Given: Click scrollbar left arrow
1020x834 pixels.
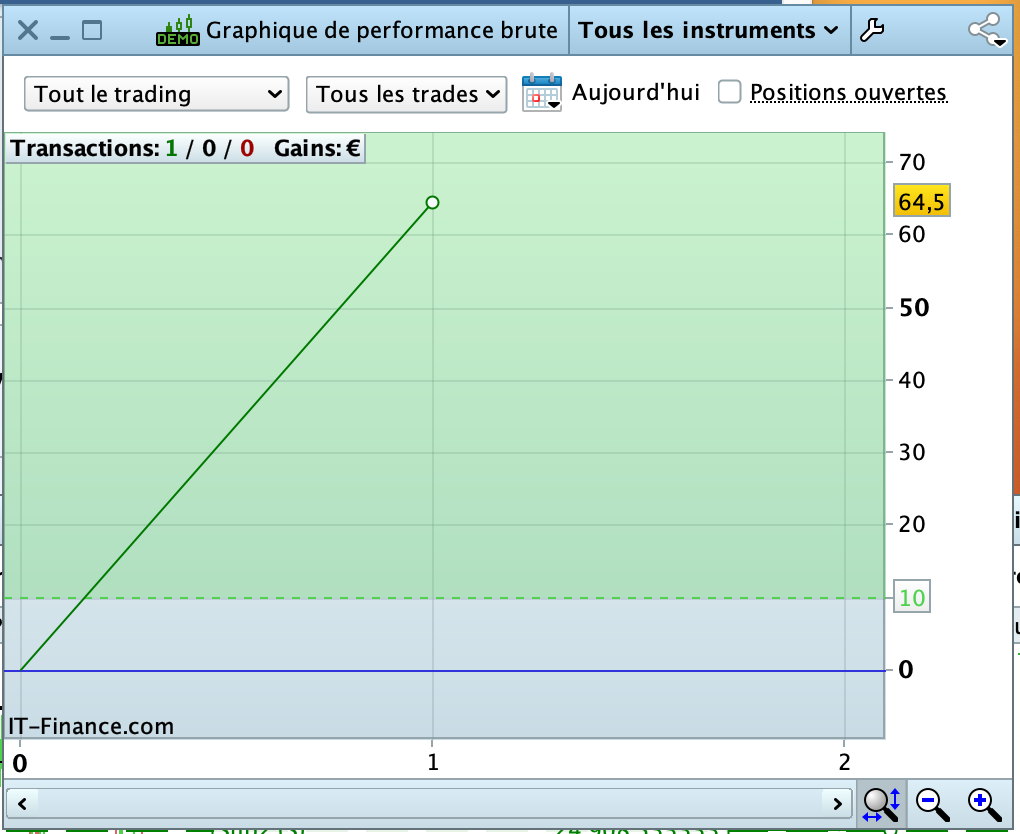Looking at the screenshot, I should pos(22,804).
